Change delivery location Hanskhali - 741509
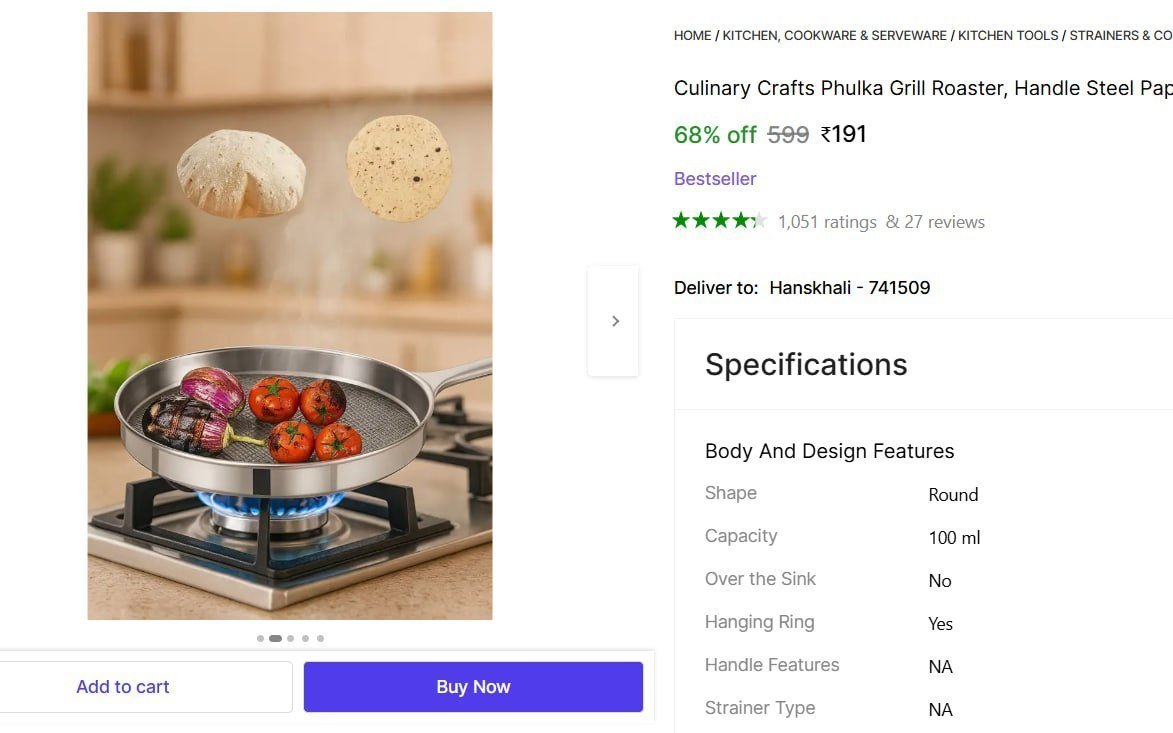This screenshot has width=1173, height=733. tap(850, 288)
